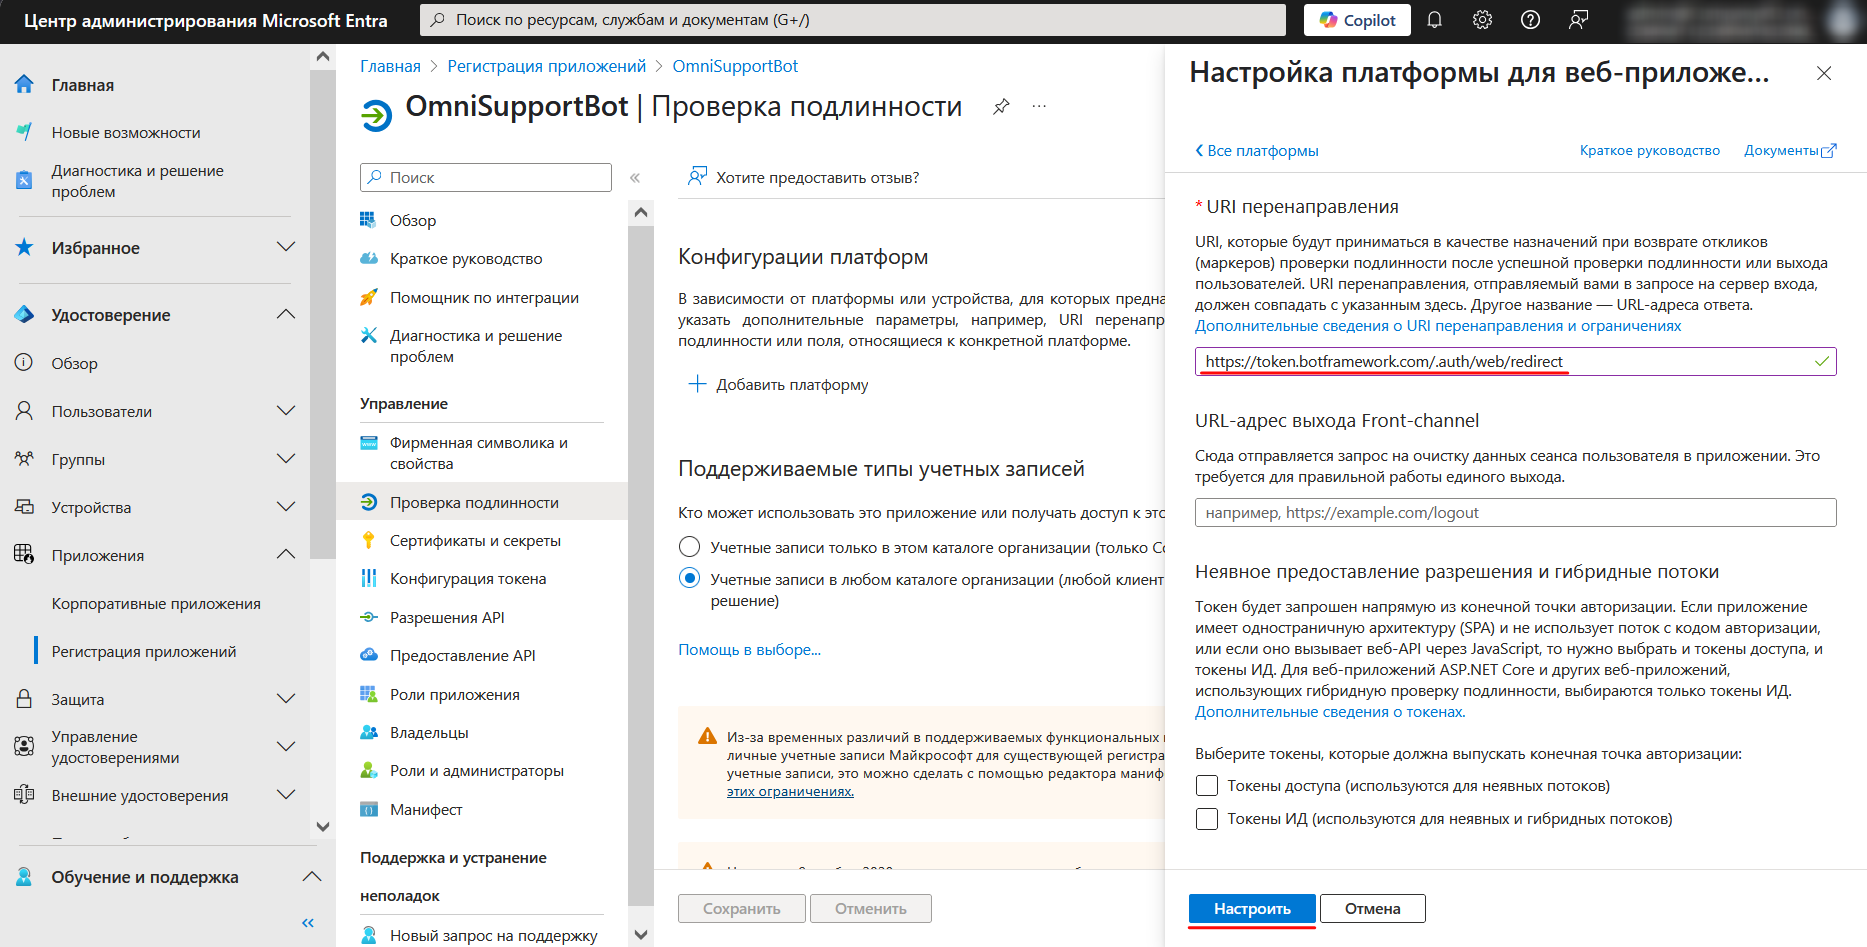Viewport: 1867px width, 947px height.
Task: Focus the Front-channel logout URL field
Action: [x=1515, y=513]
